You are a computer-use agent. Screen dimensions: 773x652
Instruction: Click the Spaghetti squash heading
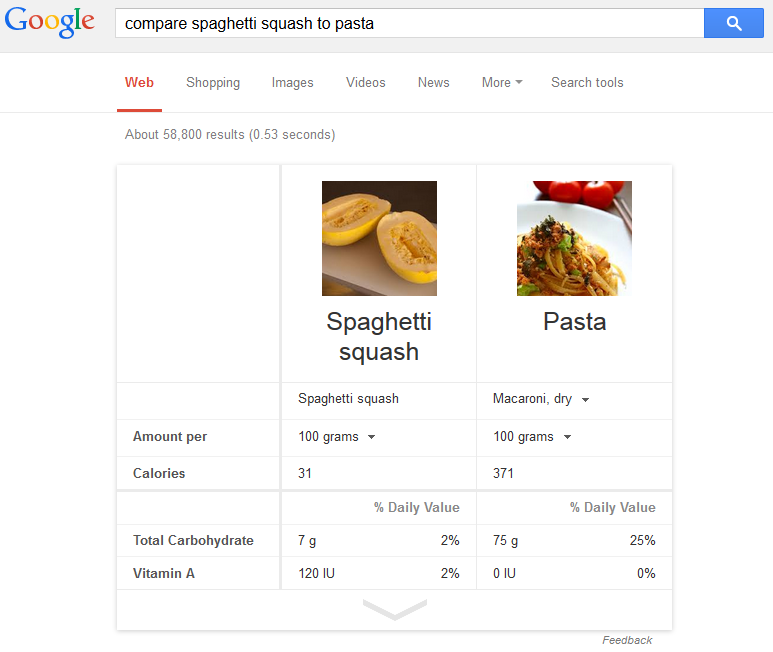coord(379,337)
